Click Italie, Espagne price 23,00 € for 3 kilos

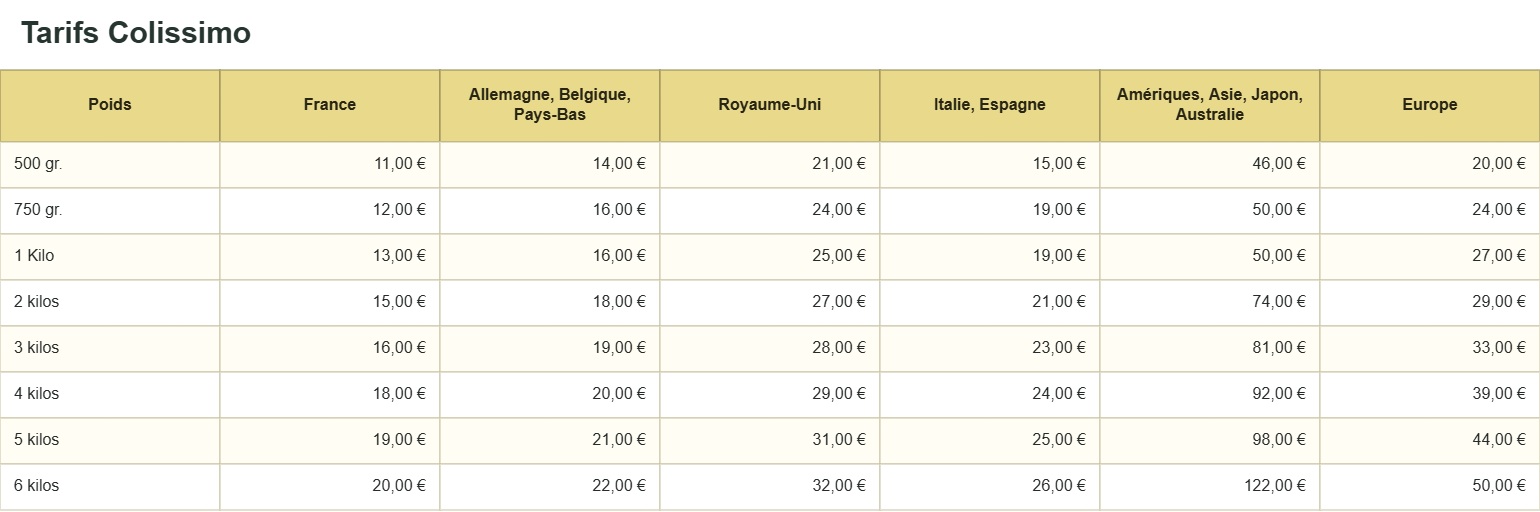(990, 348)
